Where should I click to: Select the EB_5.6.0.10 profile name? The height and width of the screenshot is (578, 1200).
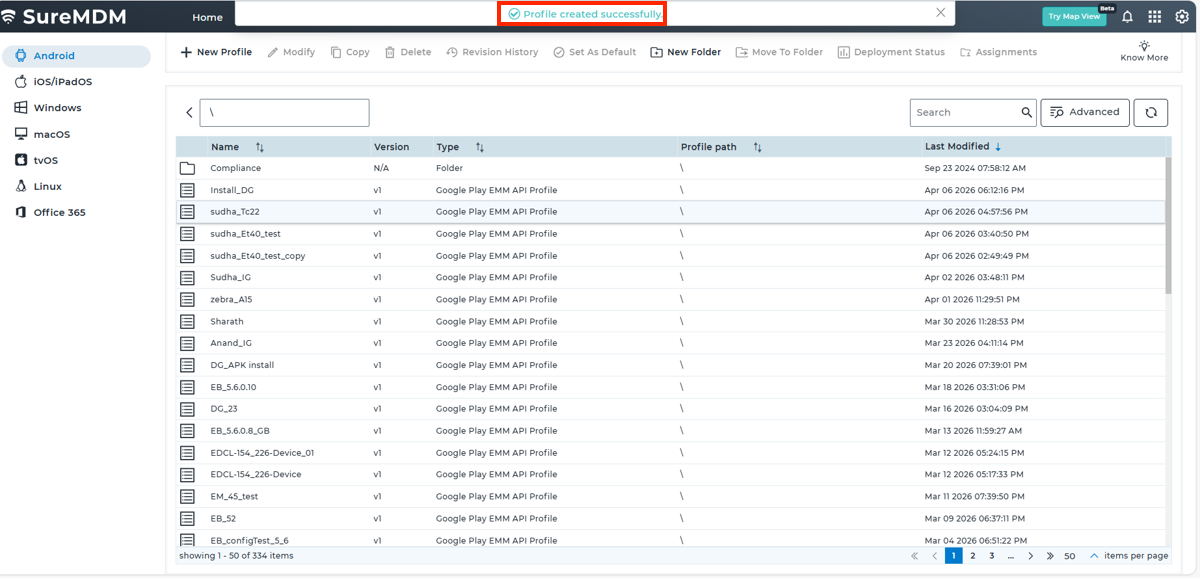[233, 387]
